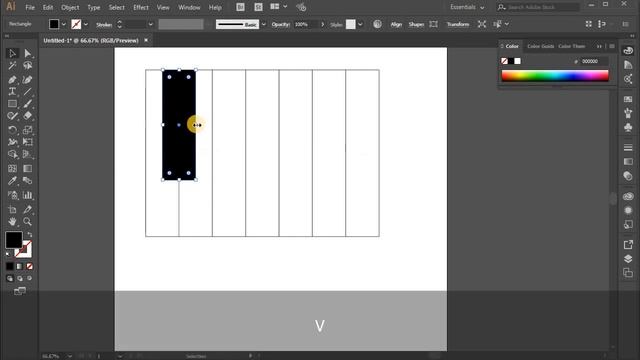The width and height of the screenshot is (640, 360).
Task: Click the Shape button in control bar
Action: click(x=416, y=24)
